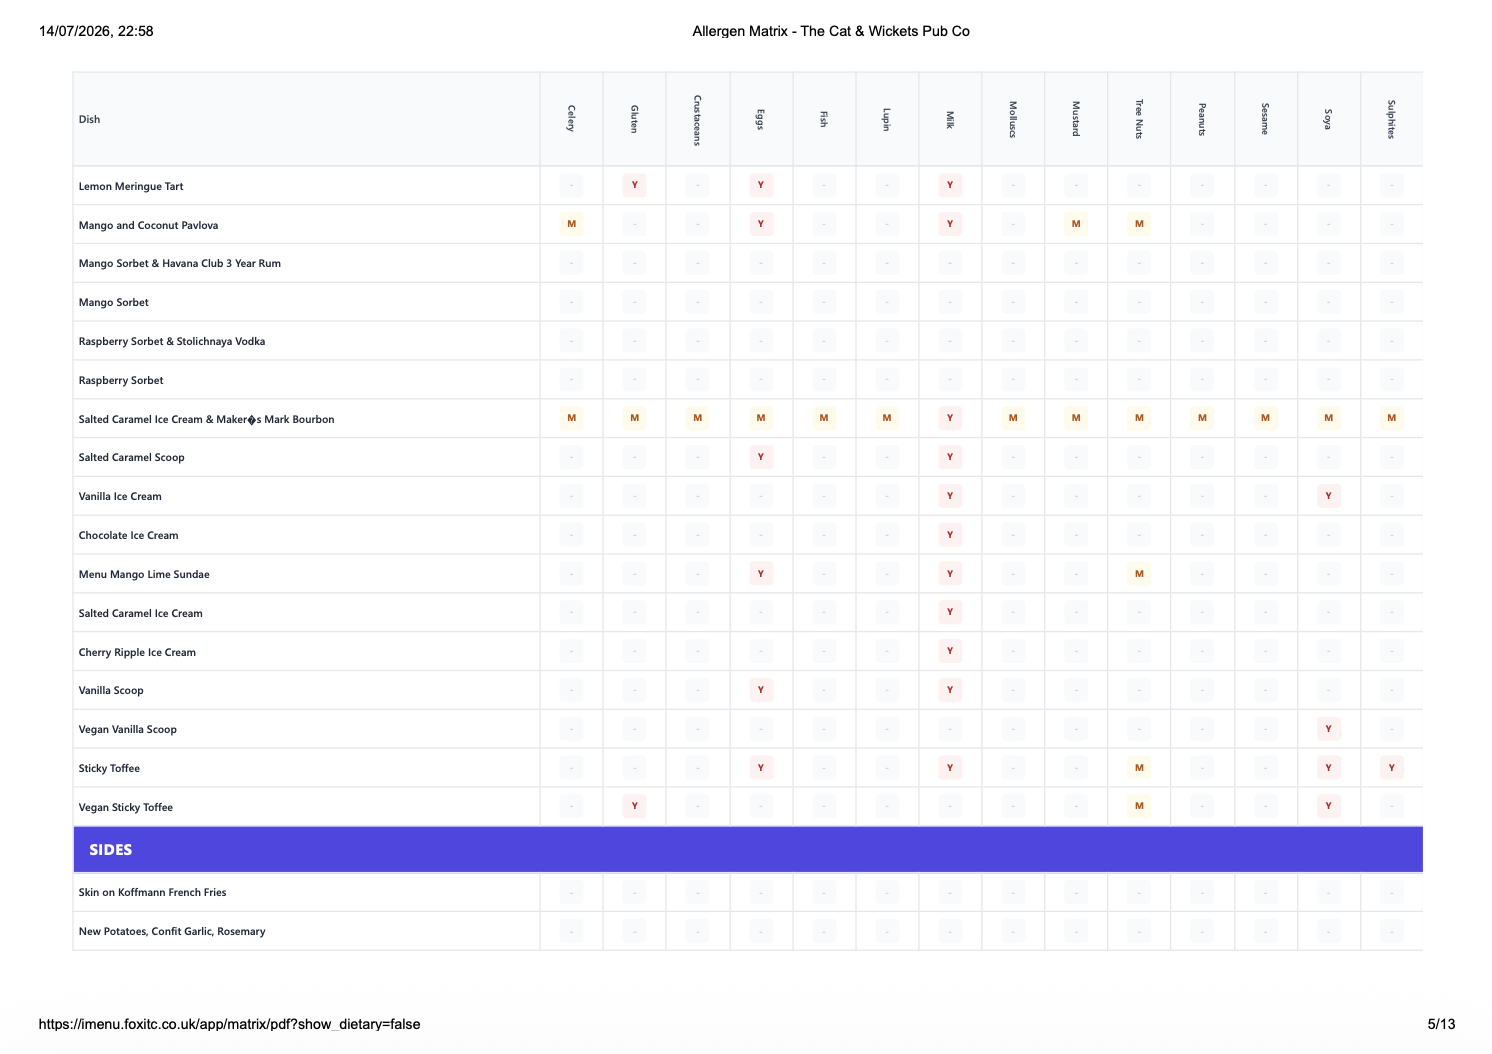Select the Salted Caramel Scoop dish name
Screen dimensions: 1492x1054
(131, 457)
